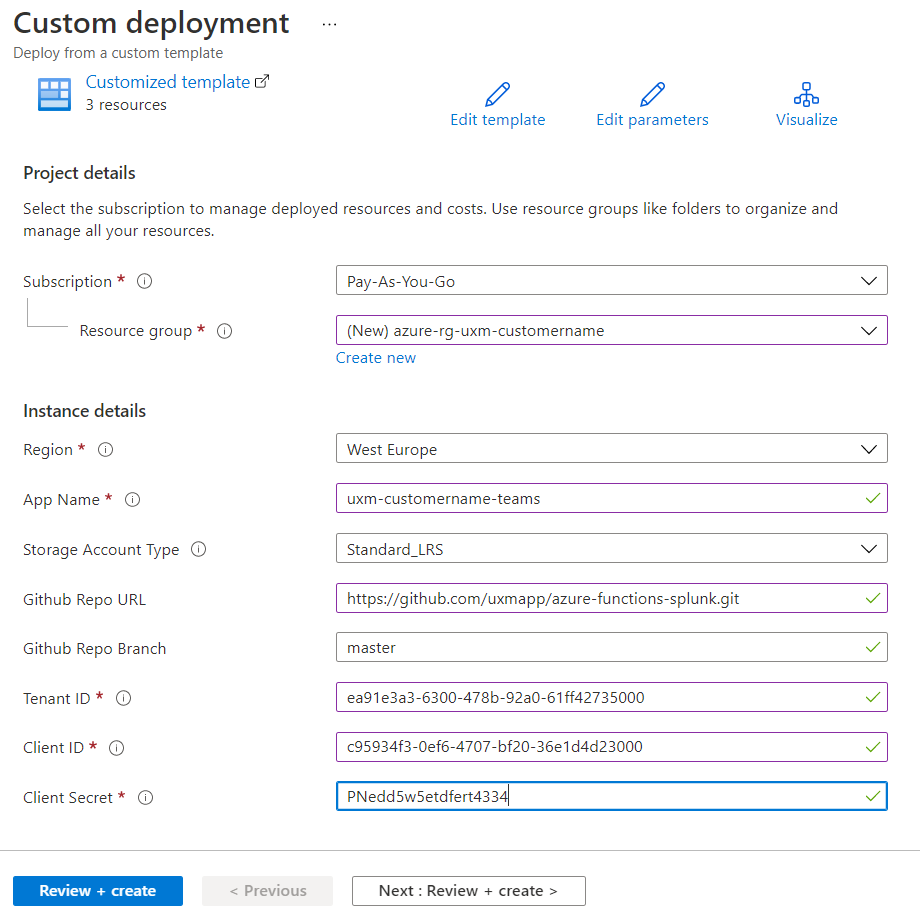The image size is (920, 919).
Task: Click the info icon next to Region
Action: pos(105,450)
